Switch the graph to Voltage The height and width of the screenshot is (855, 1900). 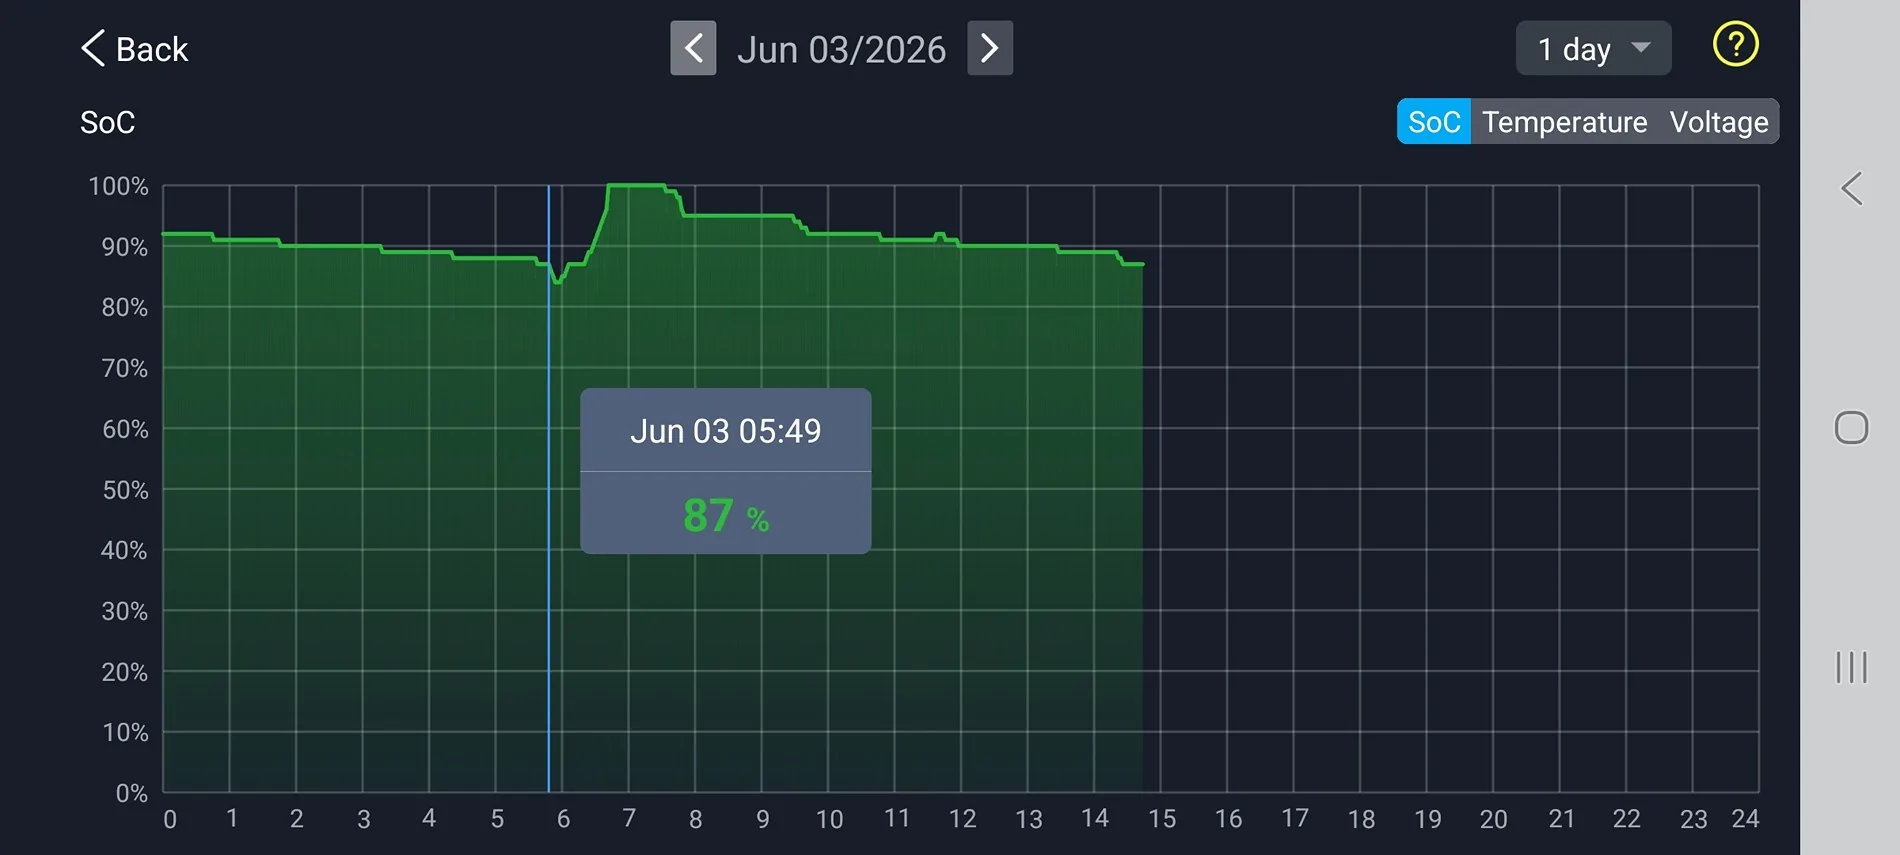(x=1719, y=122)
